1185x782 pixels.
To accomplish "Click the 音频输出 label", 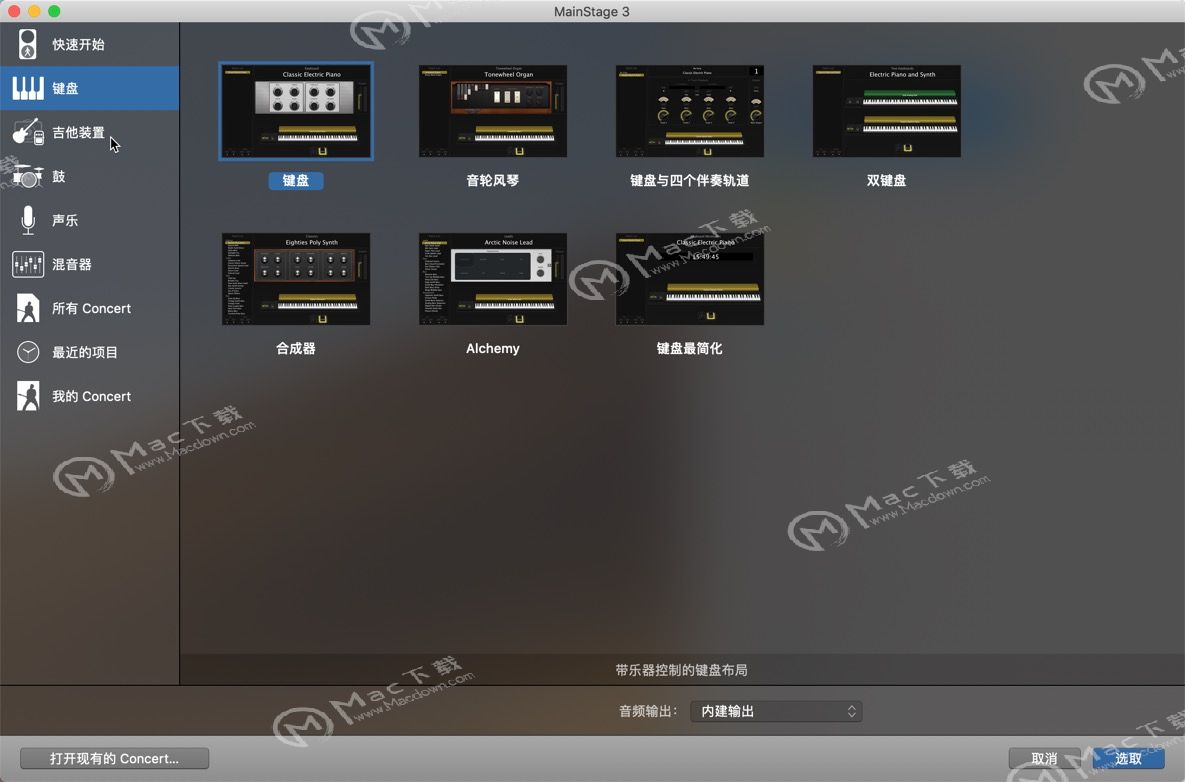I will click(648, 711).
